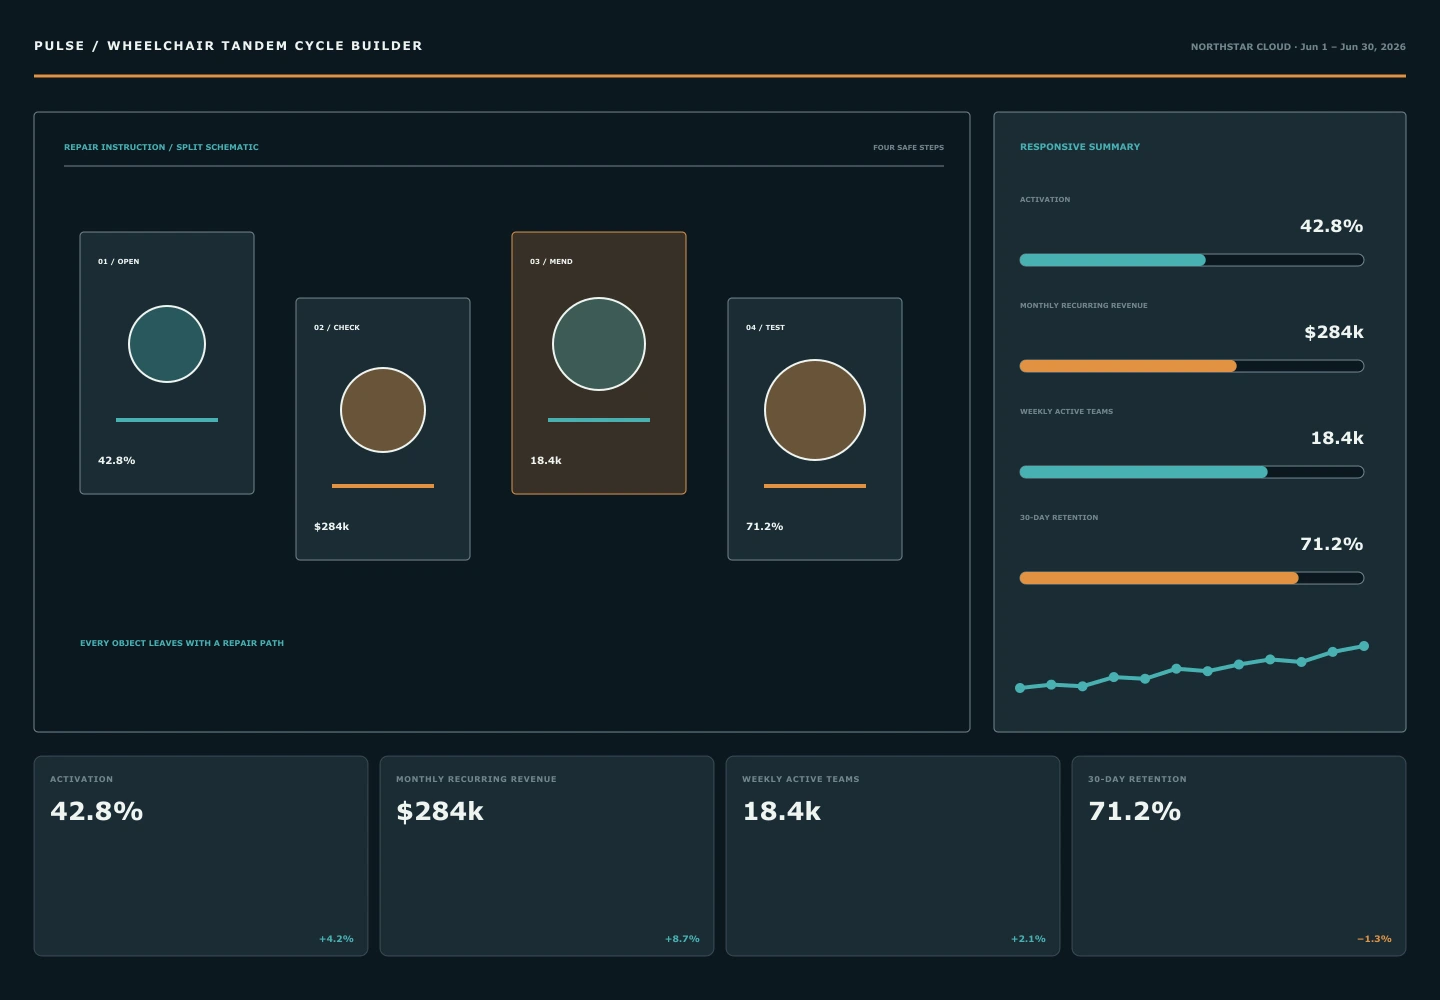
Task: Select the "03 / MEND" step label
Action: coord(551,262)
